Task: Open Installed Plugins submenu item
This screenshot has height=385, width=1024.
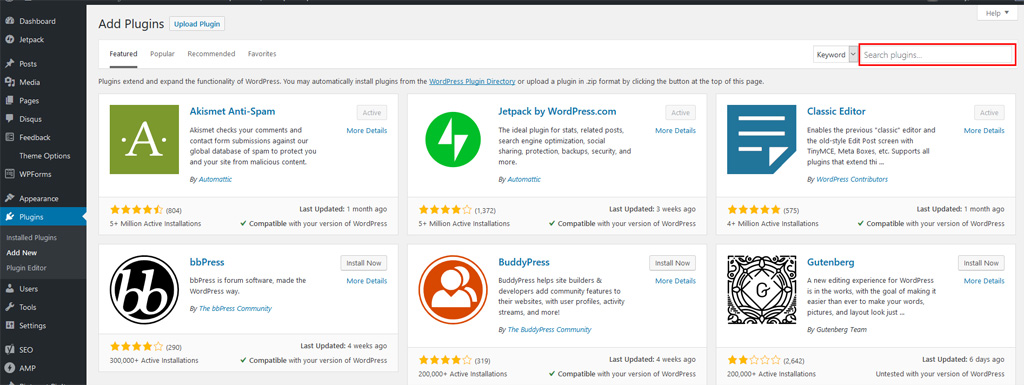Action: click(x=31, y=238)
